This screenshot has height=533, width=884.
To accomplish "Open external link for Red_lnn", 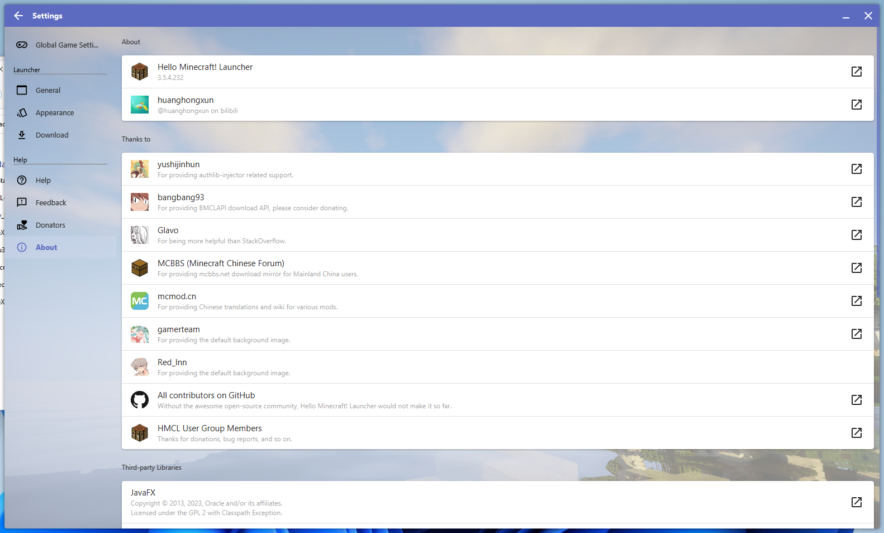I will coord(856,367).
